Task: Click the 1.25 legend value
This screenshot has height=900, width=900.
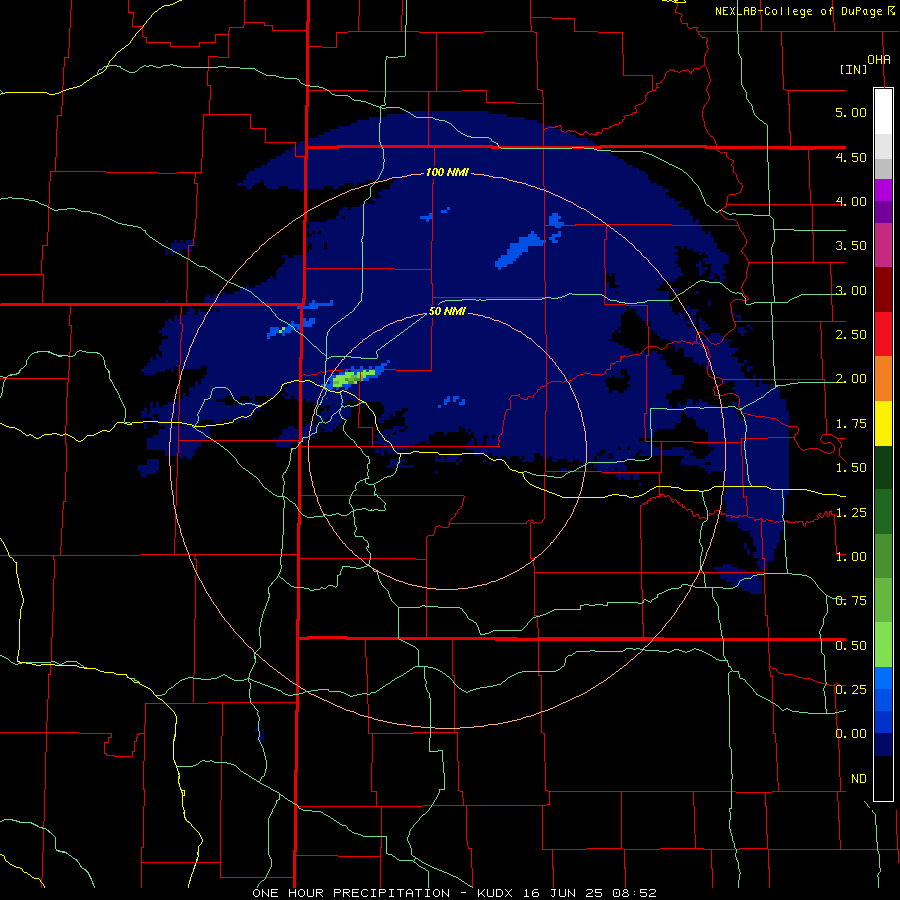Action: [851, 513]
